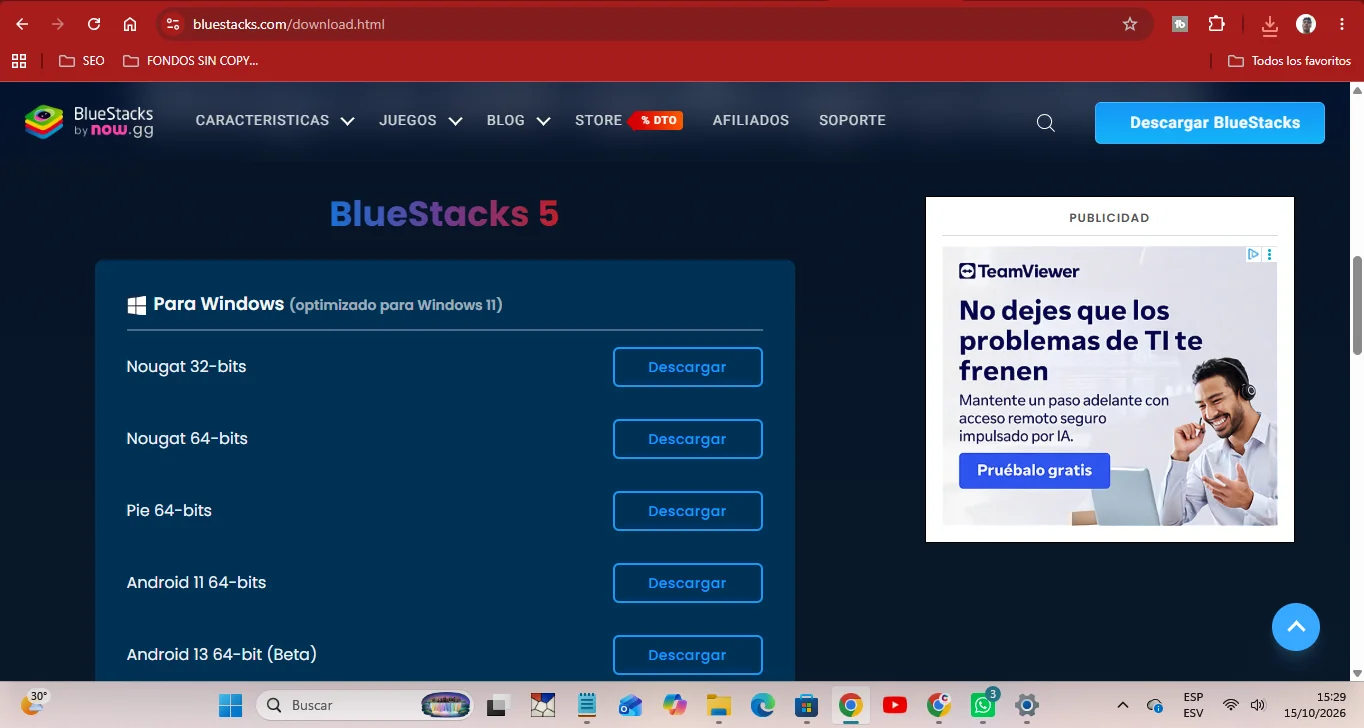Image resolution: width=1364 pixels, height=728 pixels.
Task: Expand the CARACTERISTICAS dropdown menu
Action: (275, 121)
